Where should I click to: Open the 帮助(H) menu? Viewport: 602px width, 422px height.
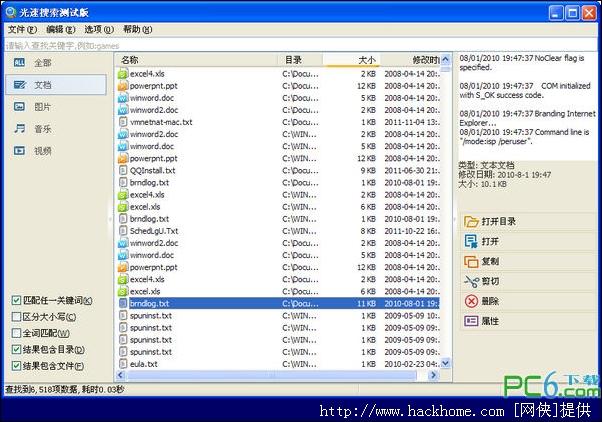[137, 30]
